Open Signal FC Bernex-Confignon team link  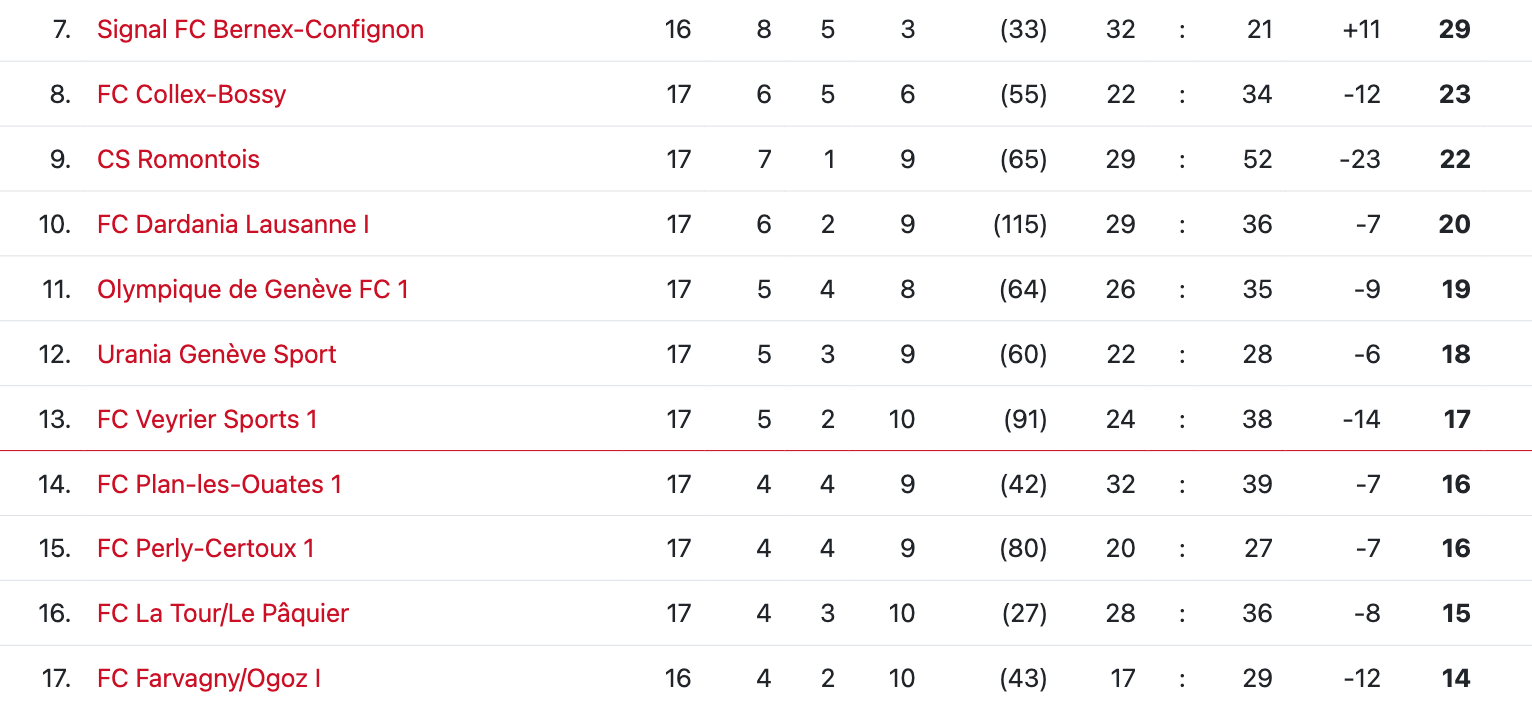260,30
